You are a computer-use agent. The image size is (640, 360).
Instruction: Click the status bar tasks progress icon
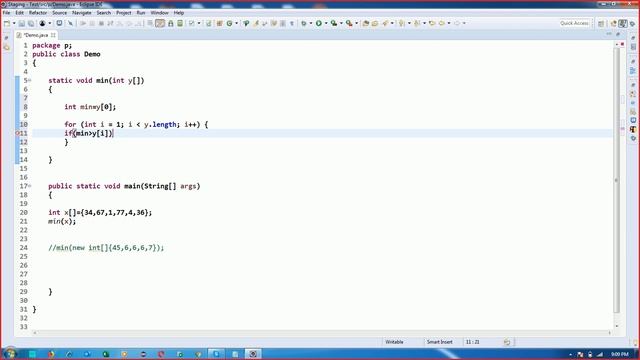tap(507, 342)
